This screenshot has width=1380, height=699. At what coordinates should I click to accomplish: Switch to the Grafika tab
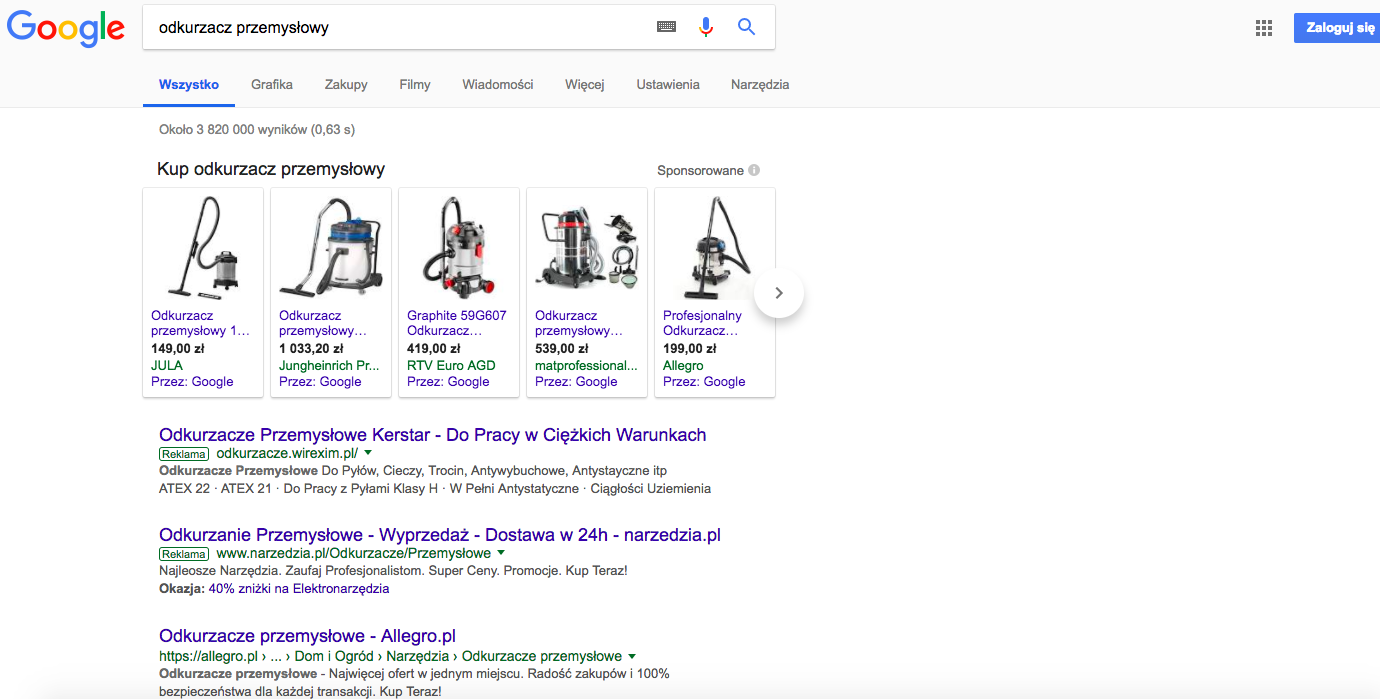(272, 85)
